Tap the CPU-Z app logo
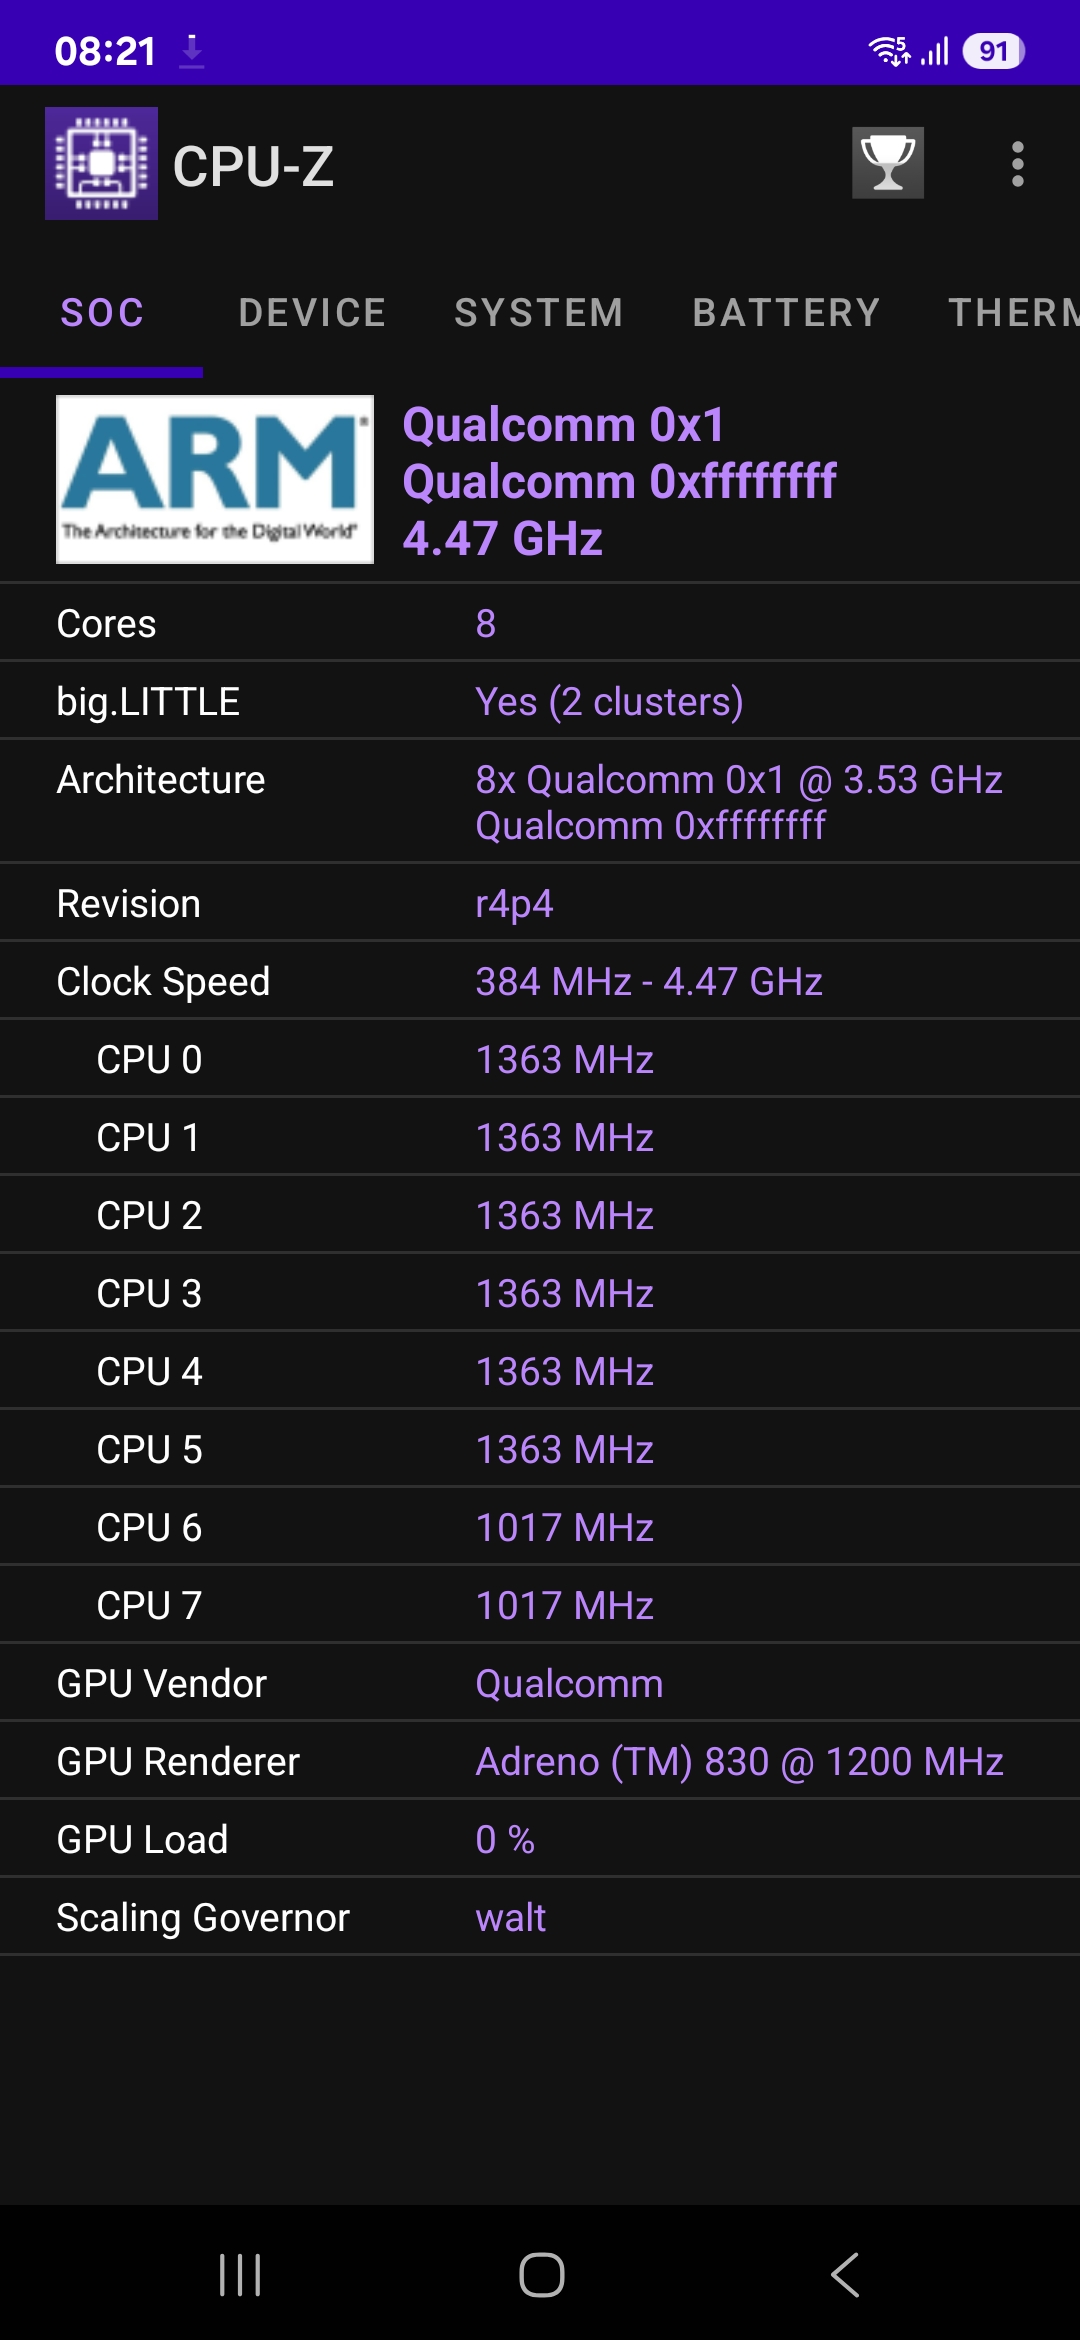 [101, 164]
